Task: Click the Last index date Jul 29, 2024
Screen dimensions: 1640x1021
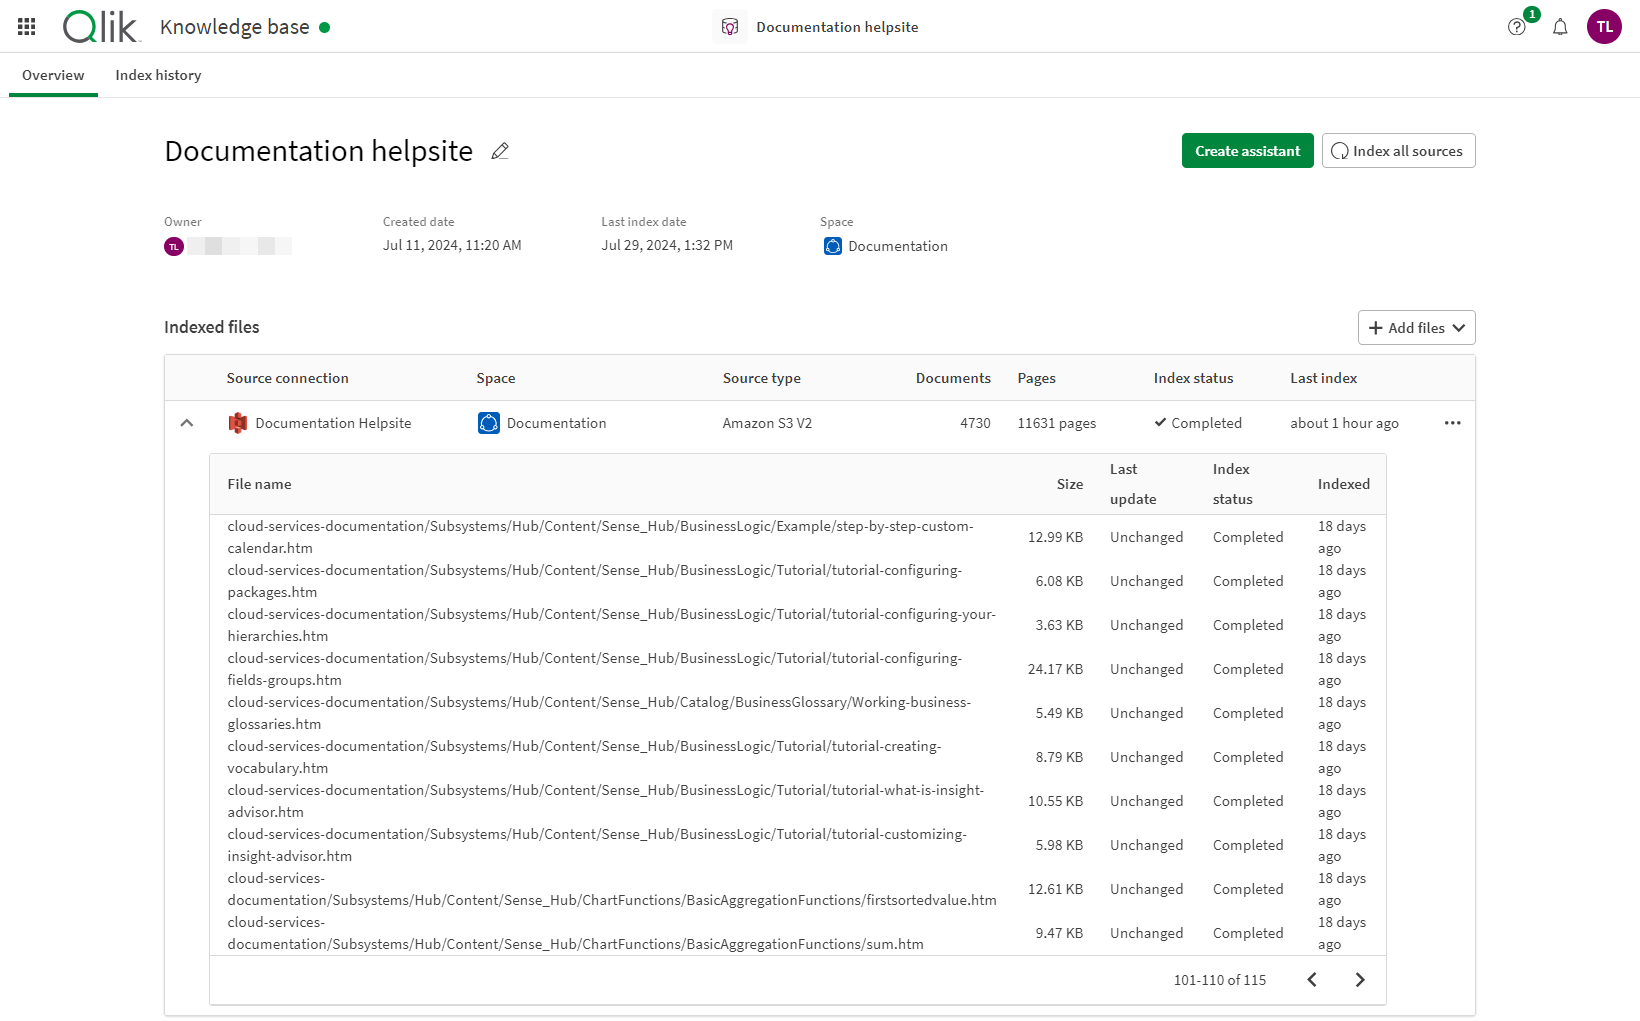Action: point(667,245)
